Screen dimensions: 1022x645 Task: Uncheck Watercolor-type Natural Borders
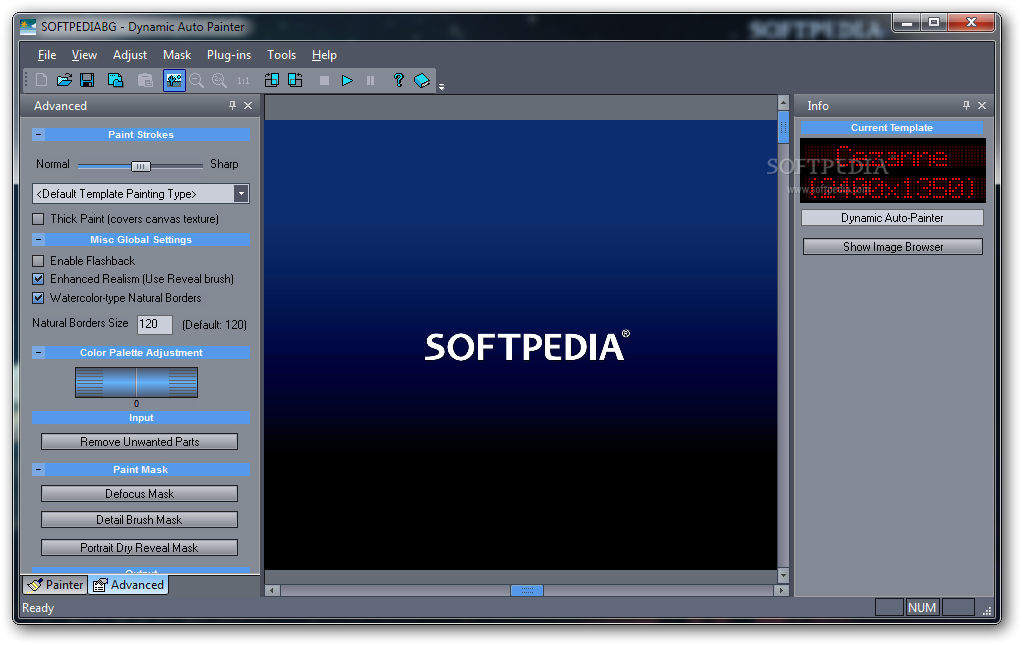(x=38, y=298)
